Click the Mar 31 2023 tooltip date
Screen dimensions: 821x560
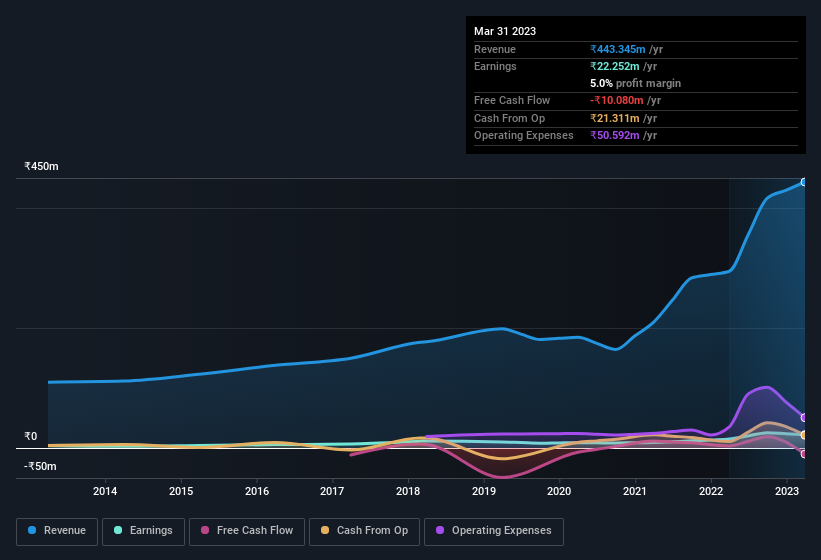(505, 31)
